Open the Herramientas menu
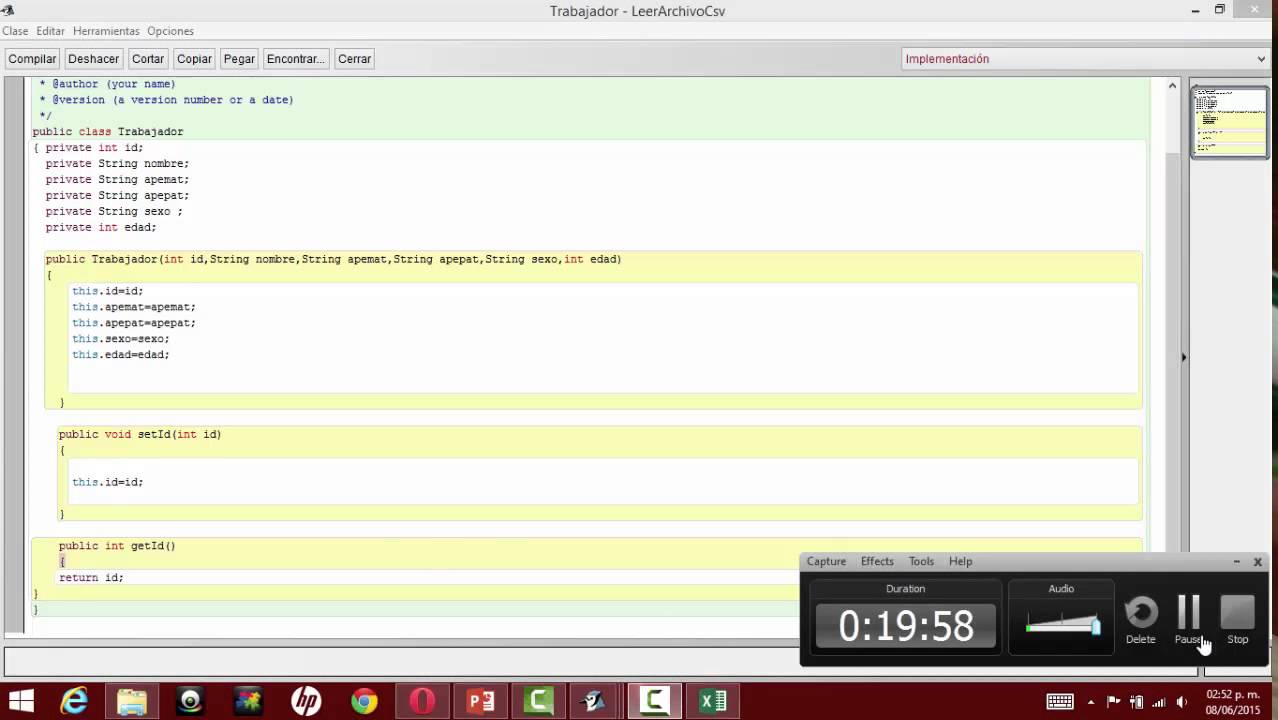1278x720 pixels. point(106,31)
